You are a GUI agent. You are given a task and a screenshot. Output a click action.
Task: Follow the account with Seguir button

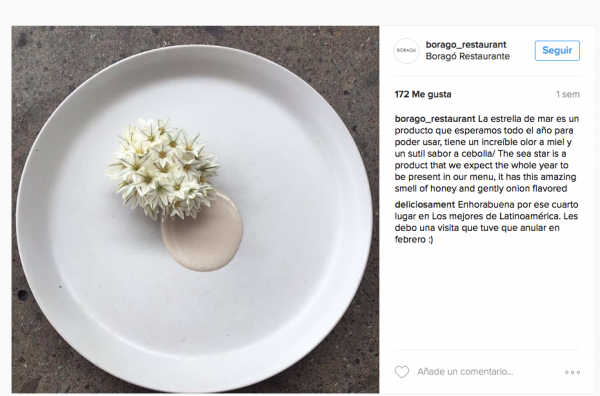[x=557, y=51]
